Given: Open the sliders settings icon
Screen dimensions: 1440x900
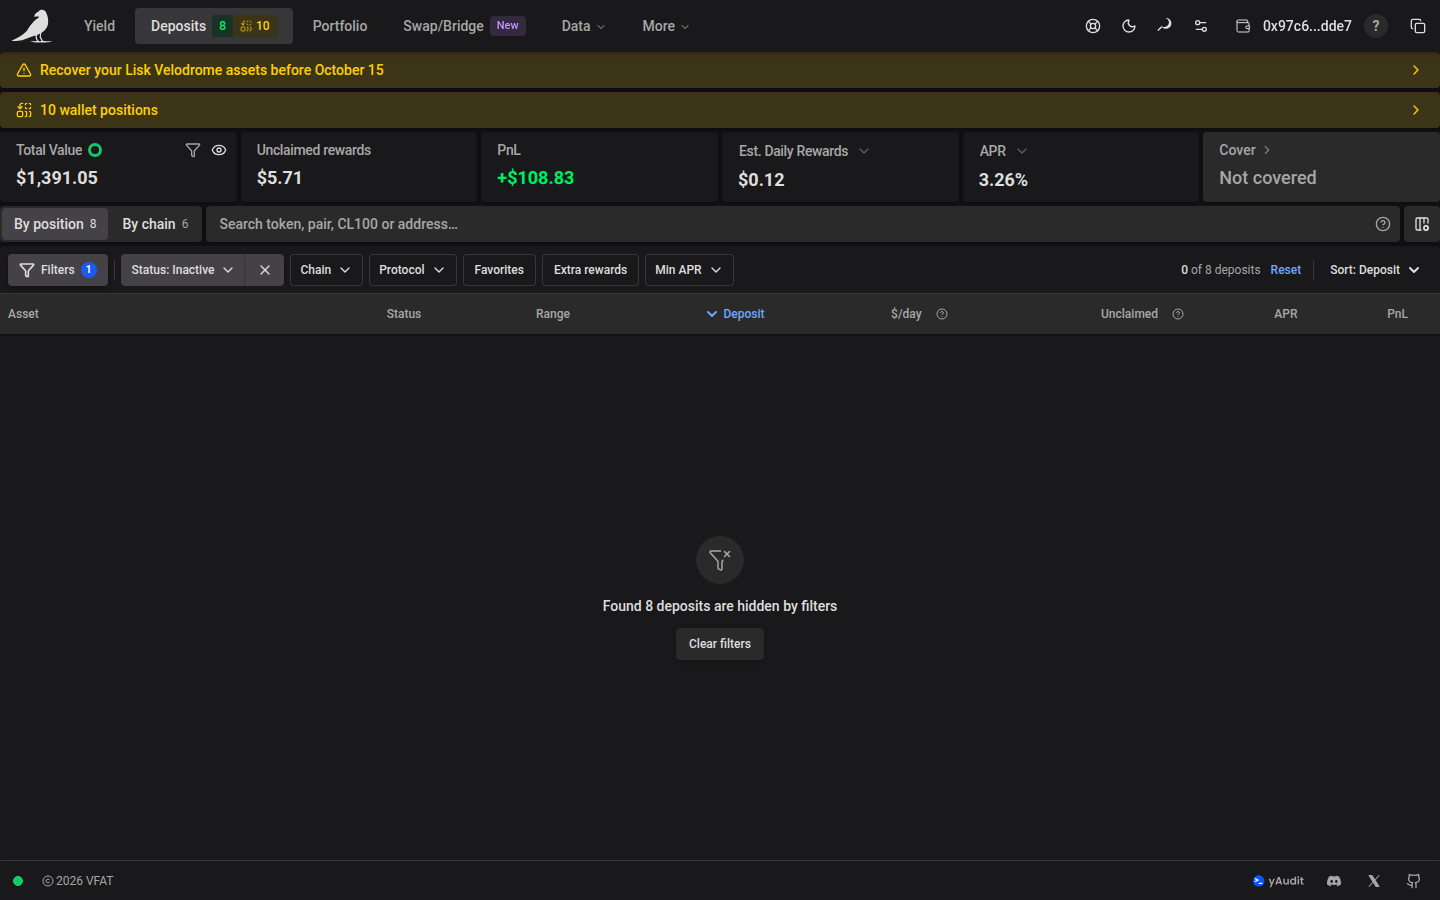Looking at the screenshot, I should [1201, 26].
